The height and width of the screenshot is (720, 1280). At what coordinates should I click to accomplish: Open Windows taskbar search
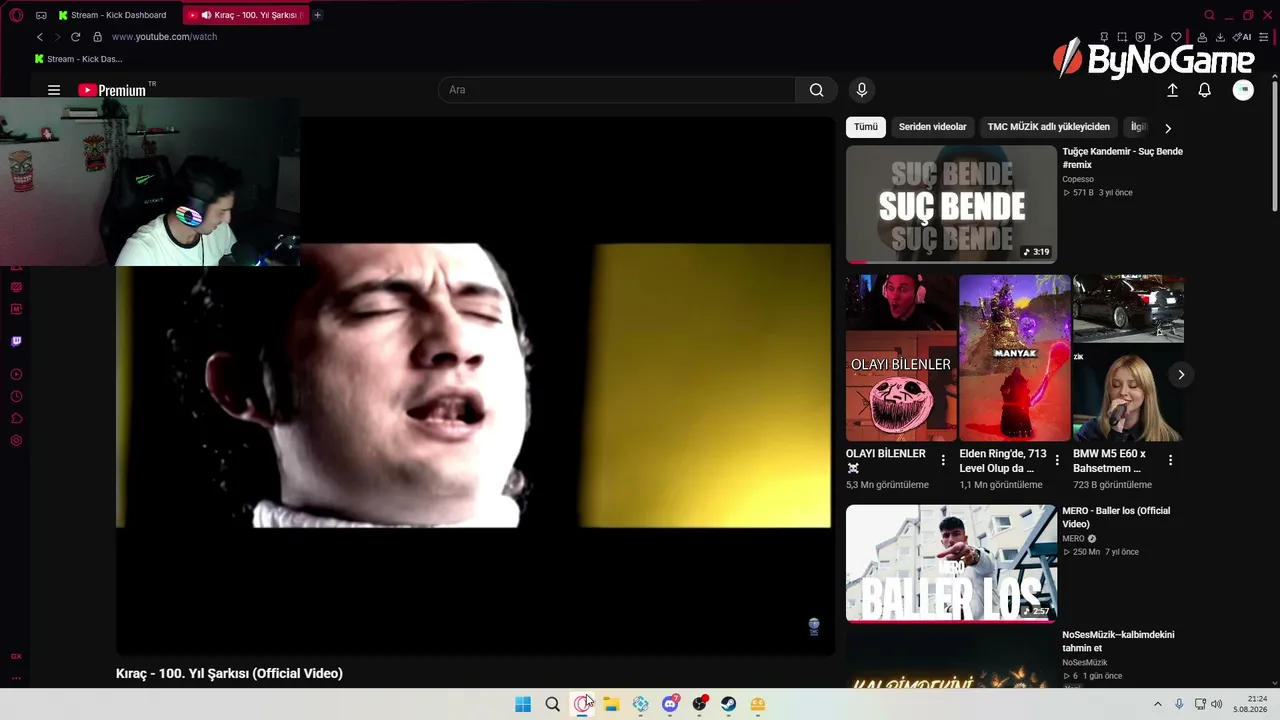coord(552,704)
